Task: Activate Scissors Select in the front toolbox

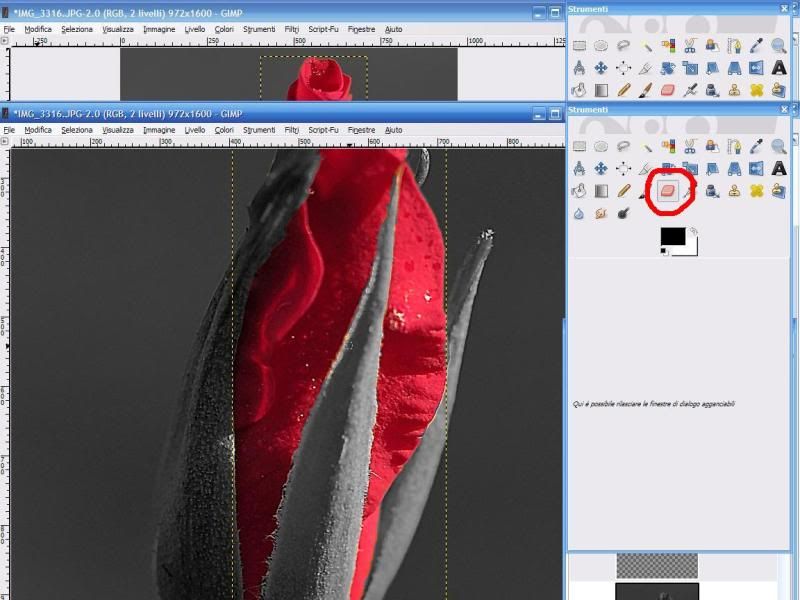Action: click(x=690, y=147)
